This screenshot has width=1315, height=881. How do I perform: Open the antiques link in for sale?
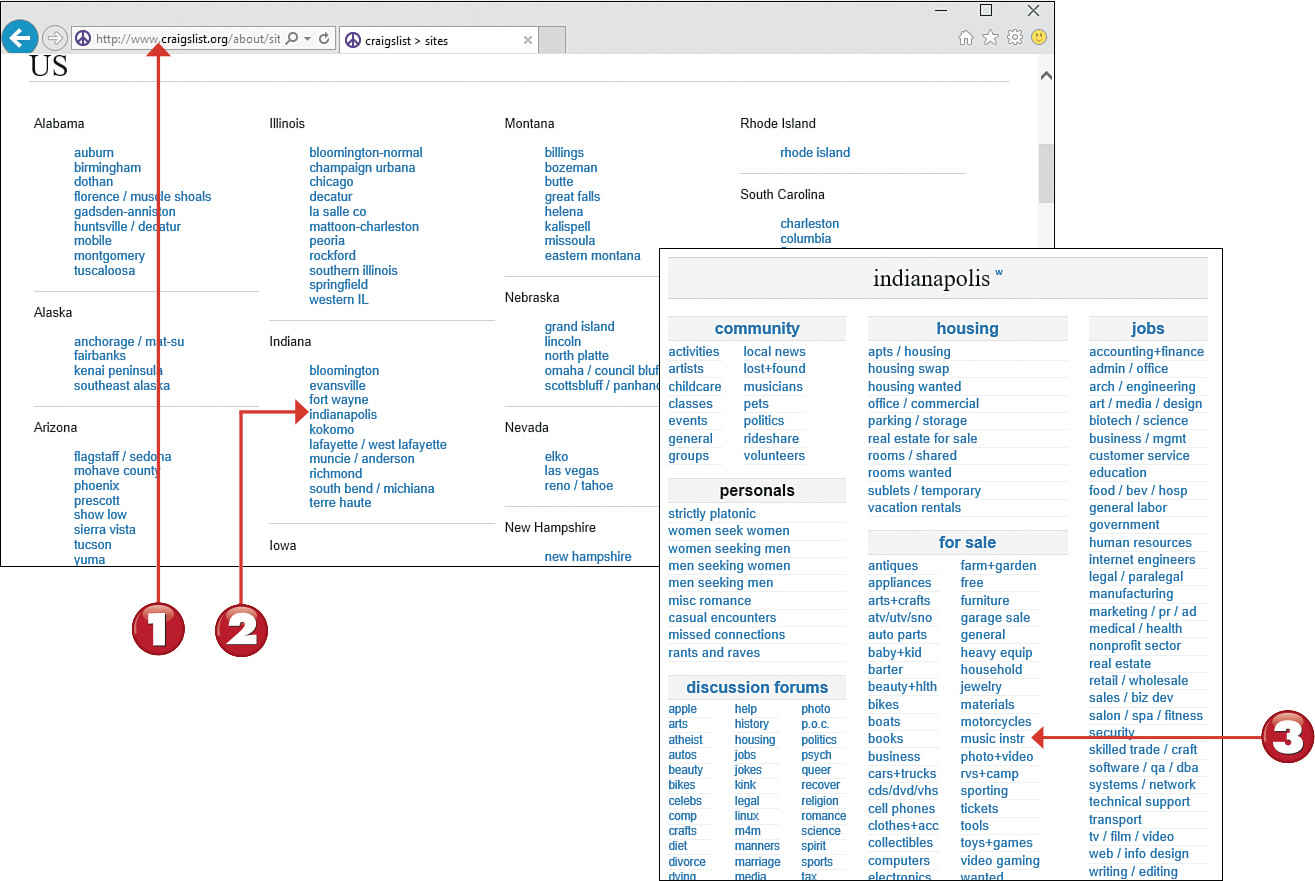pyautogui.click(x=893, y=566)
